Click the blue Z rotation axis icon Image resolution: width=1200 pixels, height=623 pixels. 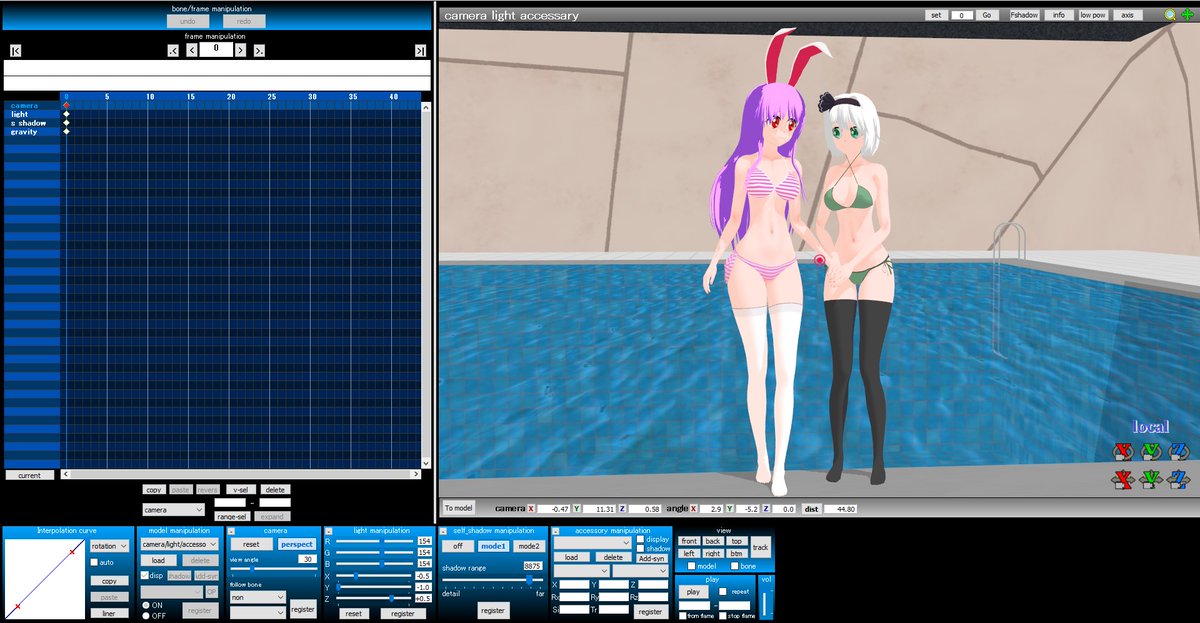(x=1180, y=451)
